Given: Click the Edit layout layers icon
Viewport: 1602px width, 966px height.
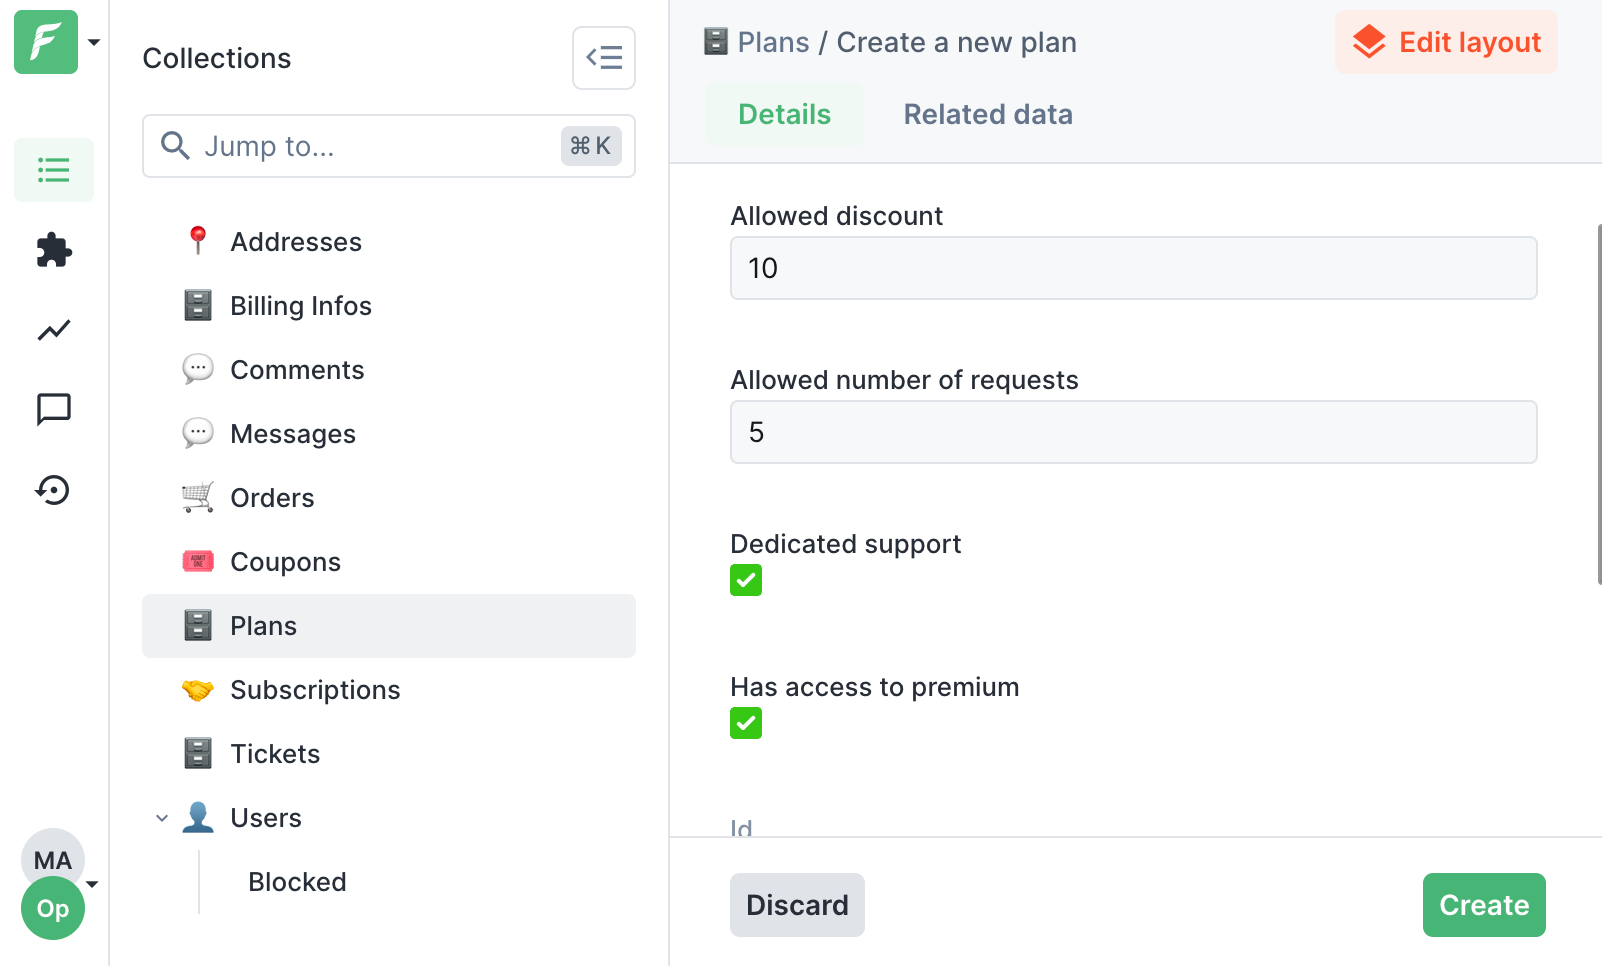Looking at the screenshot, I should [x=1369, y=42].
